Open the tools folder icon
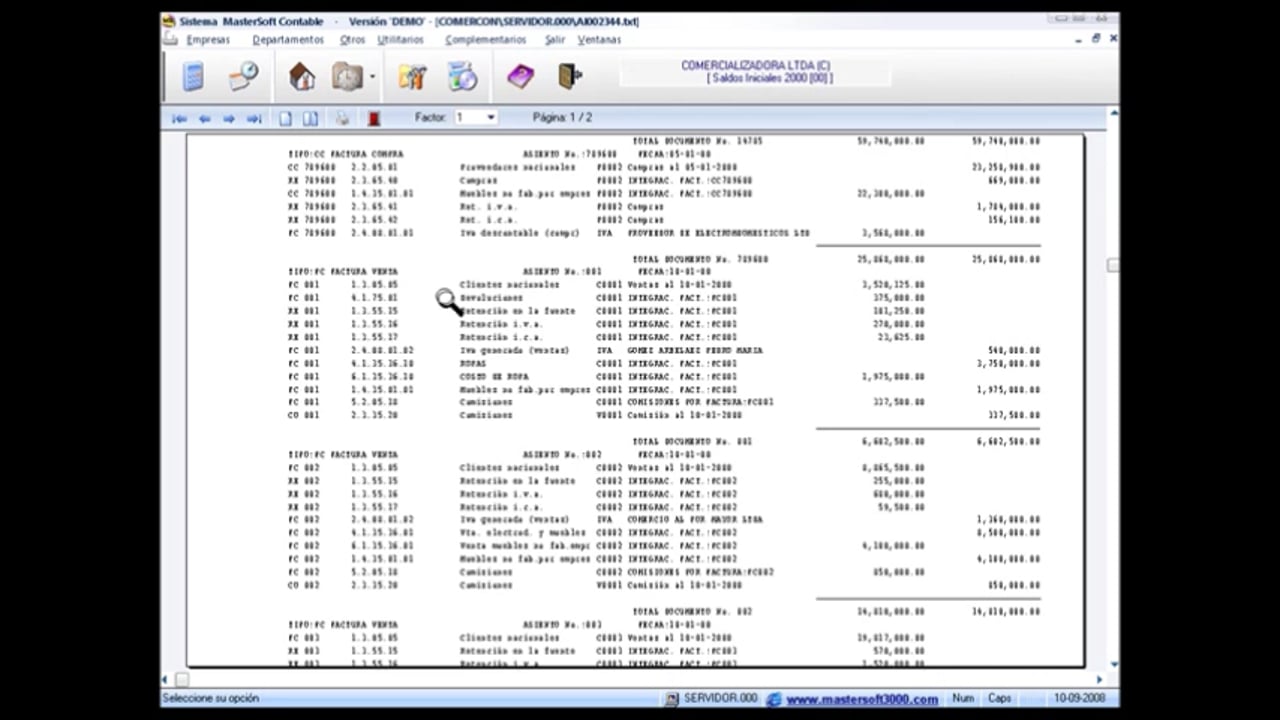 coord(412,76)
